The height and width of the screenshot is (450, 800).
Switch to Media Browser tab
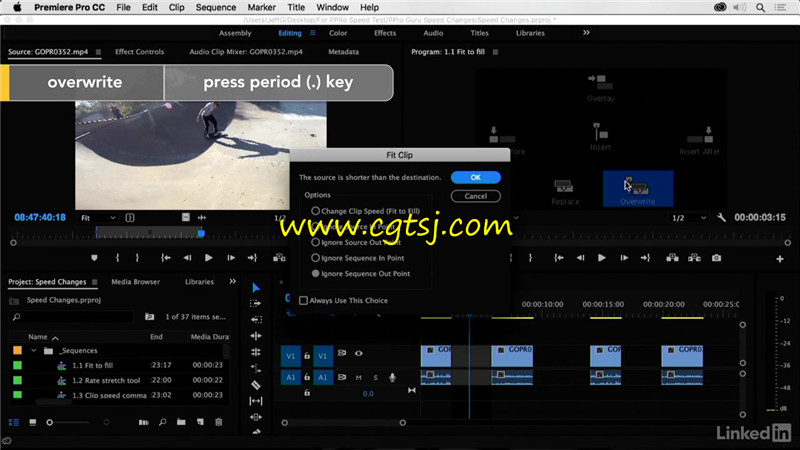pos(135,282)
